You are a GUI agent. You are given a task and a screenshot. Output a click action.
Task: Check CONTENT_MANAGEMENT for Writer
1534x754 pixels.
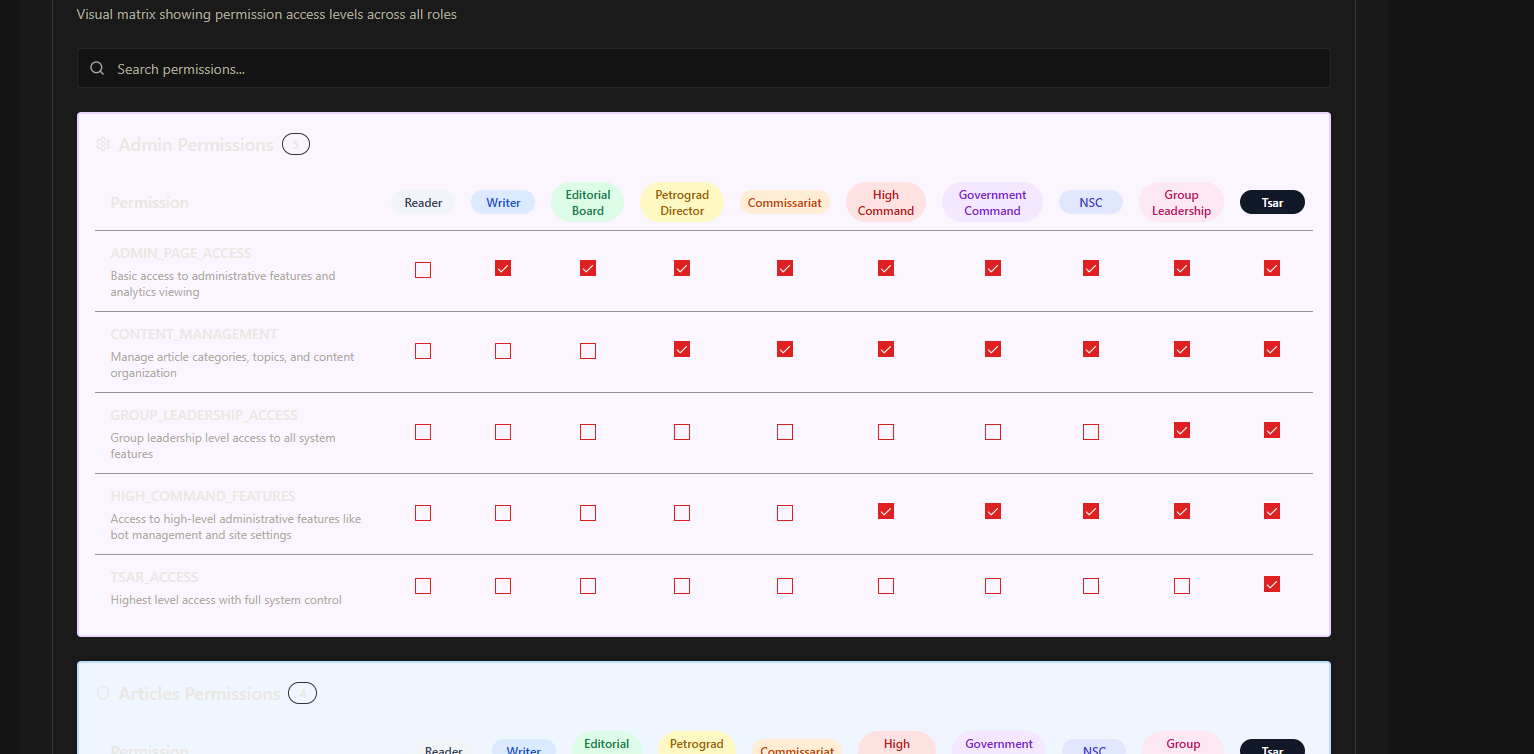pyautogui.click(x=503, y=351)
